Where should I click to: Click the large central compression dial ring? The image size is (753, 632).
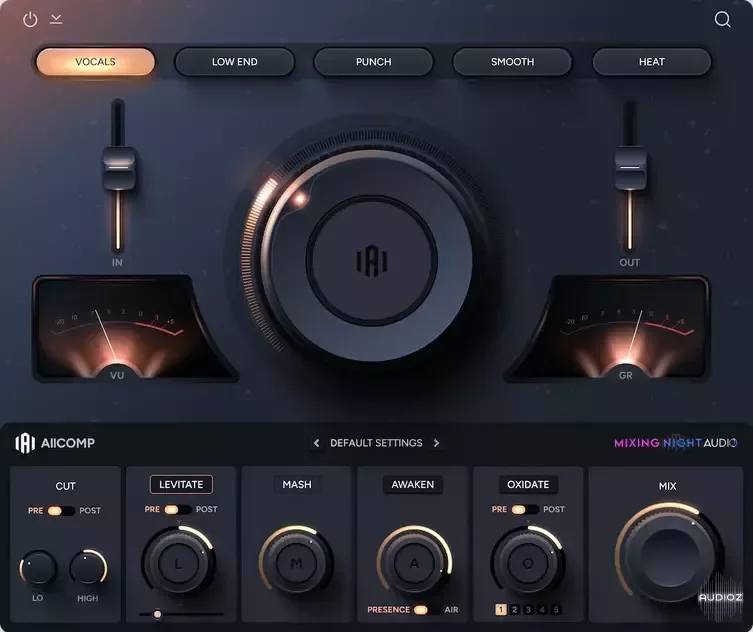coord(367,256)
